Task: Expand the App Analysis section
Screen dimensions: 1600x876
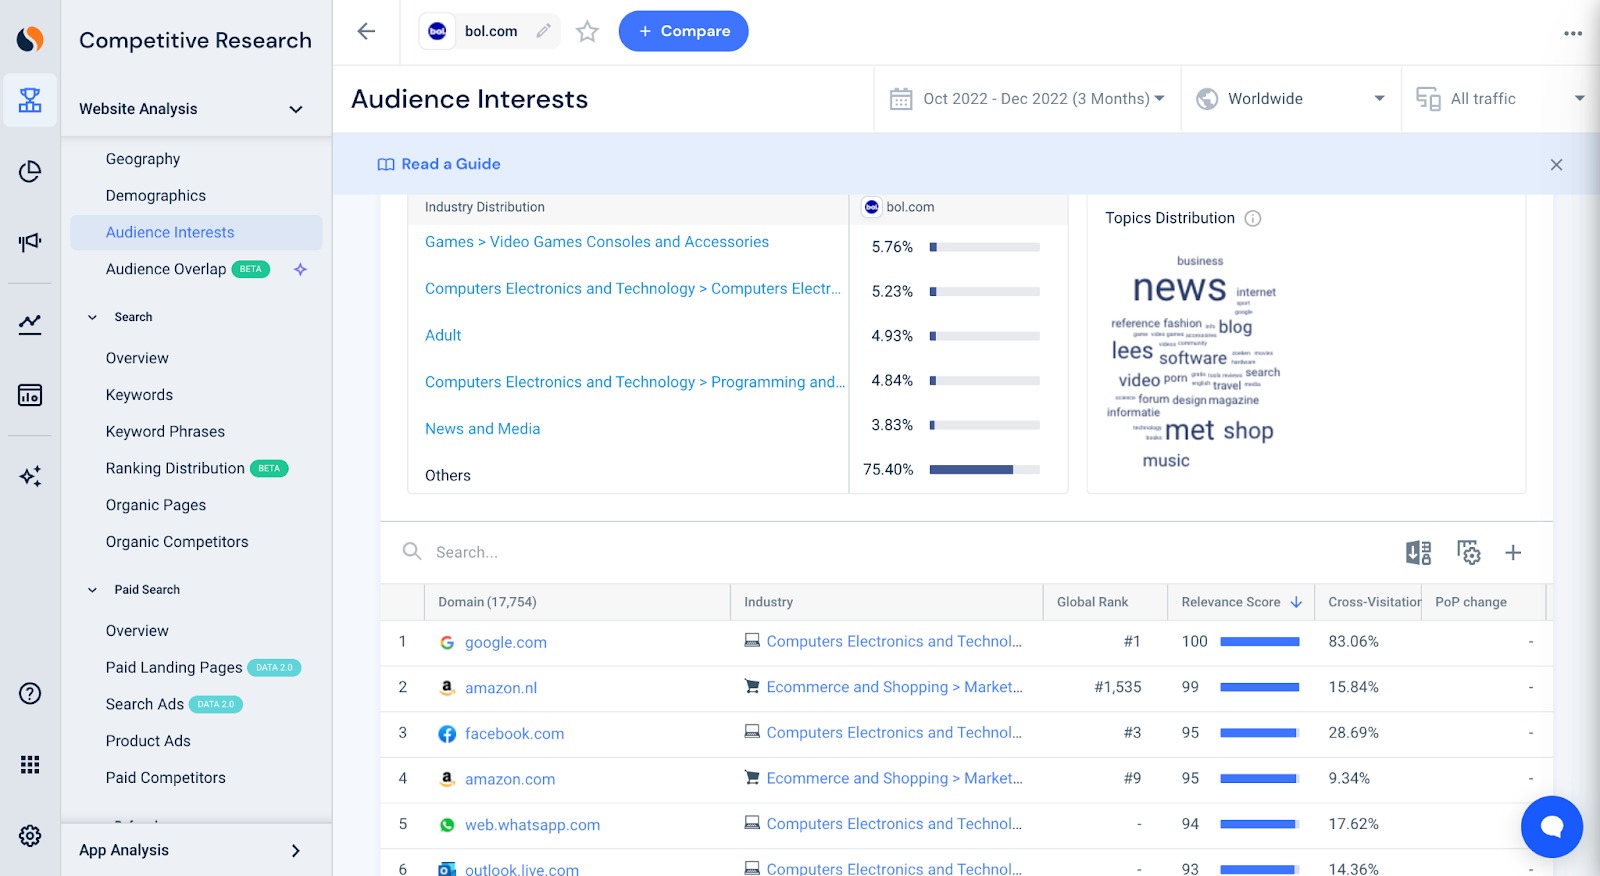Action: coord(295,850)
